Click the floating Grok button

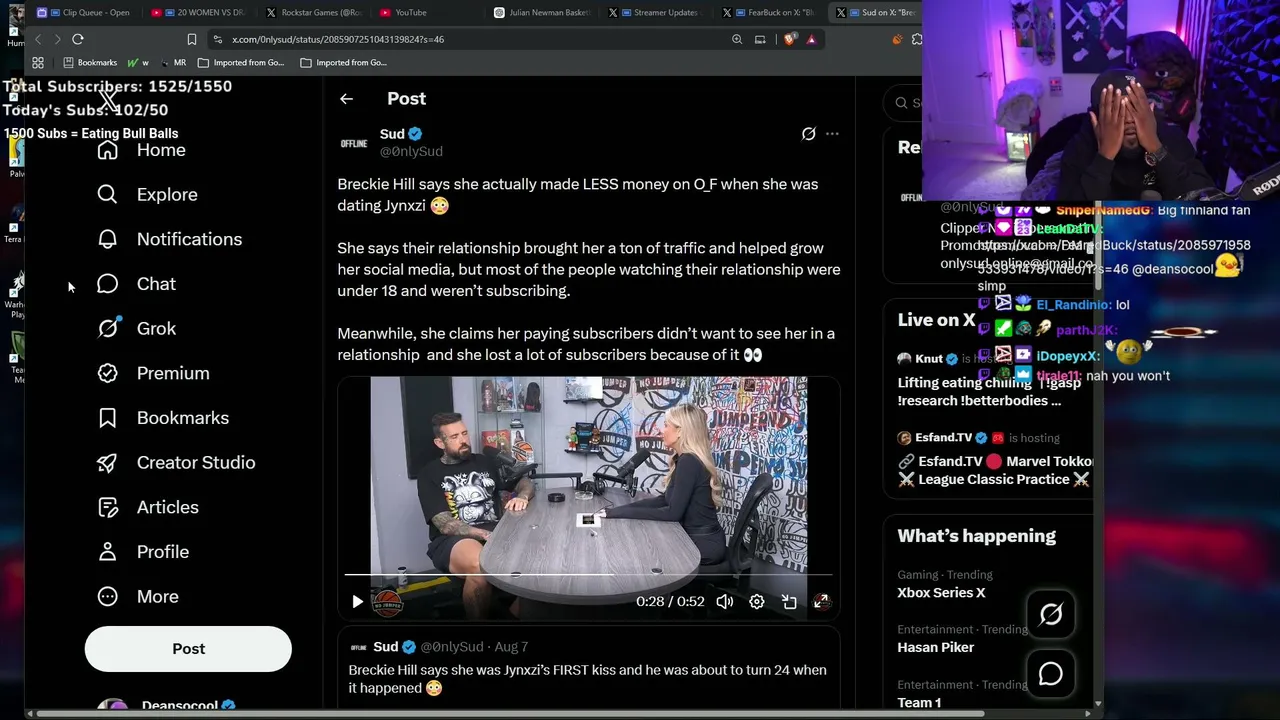pos(1050,615)
